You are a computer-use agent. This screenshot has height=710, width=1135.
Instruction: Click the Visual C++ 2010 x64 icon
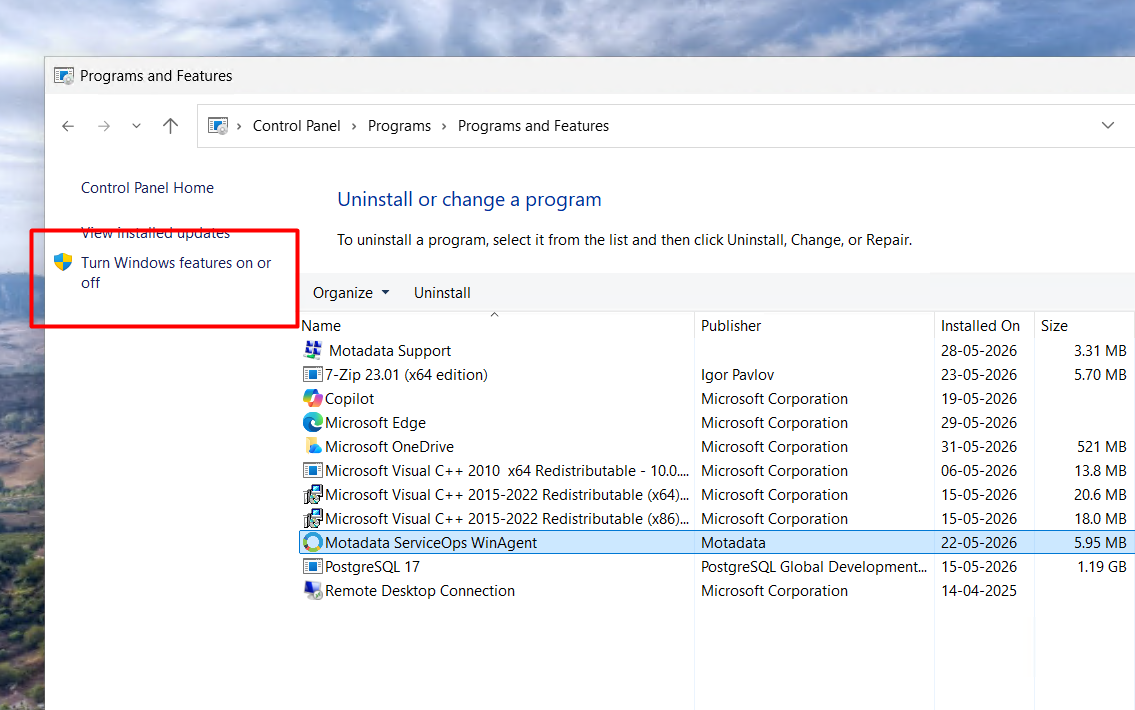[313, 470]
